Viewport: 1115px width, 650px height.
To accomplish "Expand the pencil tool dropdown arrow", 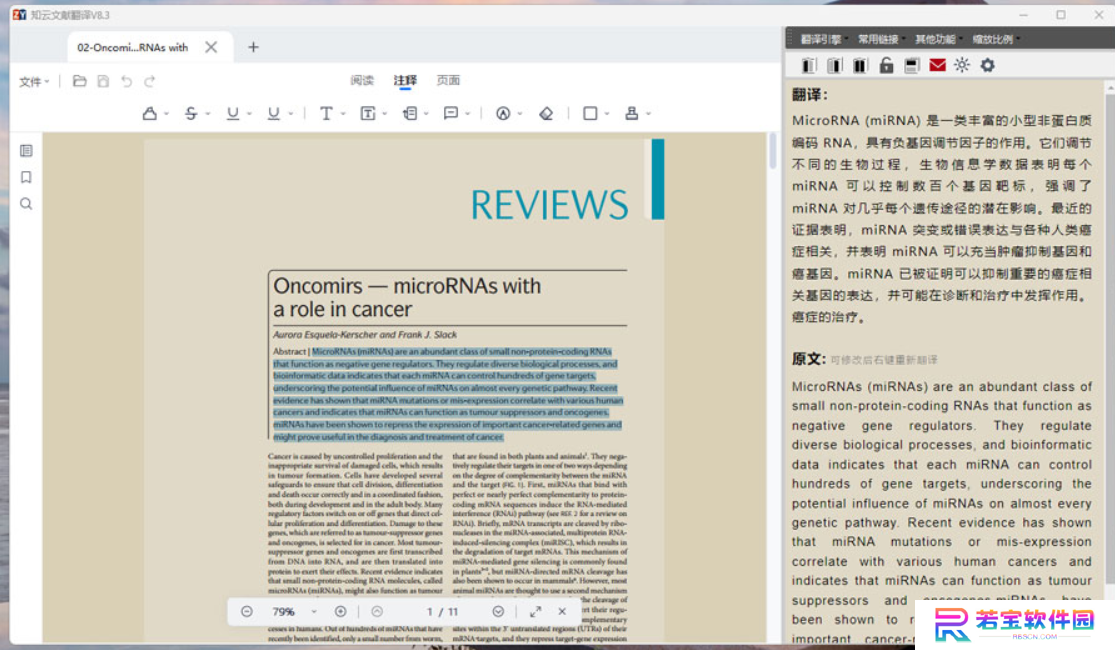I will (520, 114).
